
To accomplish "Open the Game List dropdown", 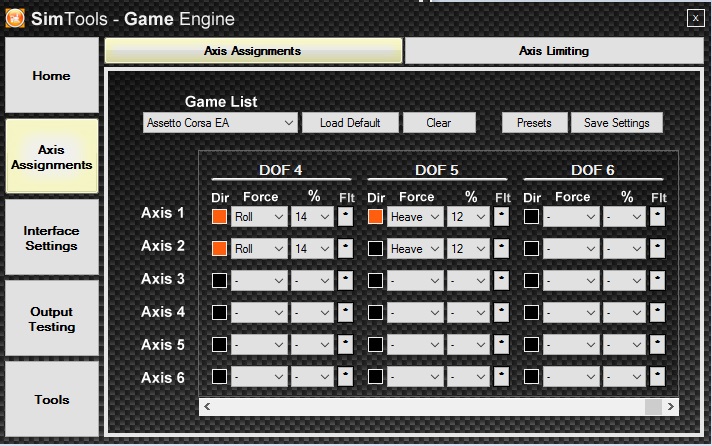I will [220, 123].
